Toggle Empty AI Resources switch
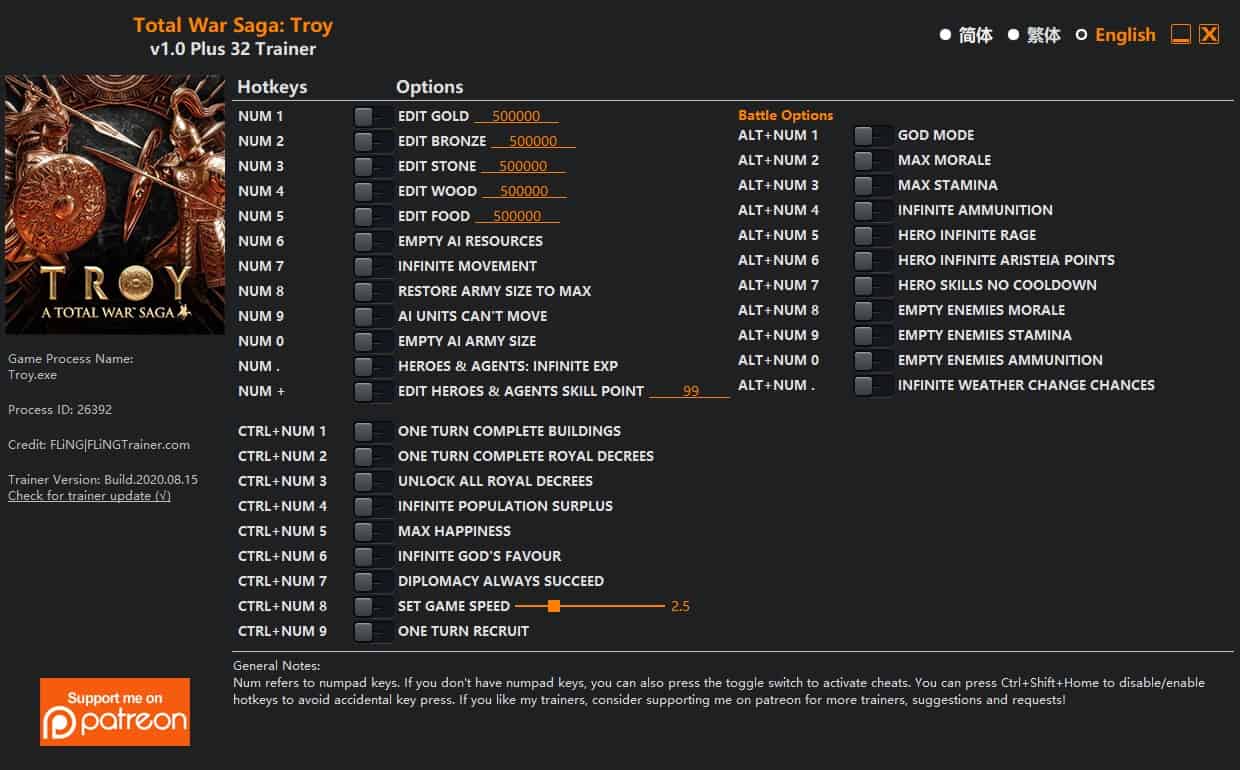This screenshot has height=770, width=1240. [373, 241]
